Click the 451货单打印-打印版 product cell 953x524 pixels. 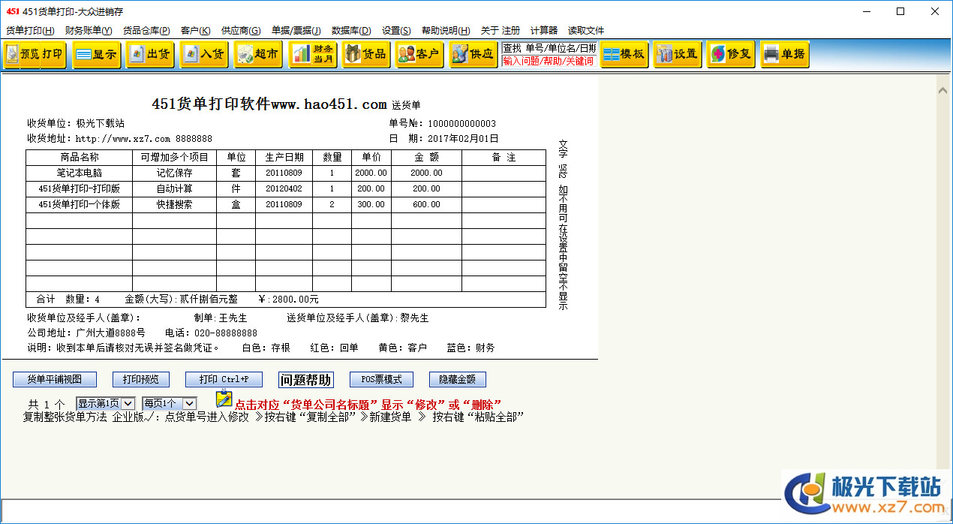pyautogui.click(x=79, y=188)
